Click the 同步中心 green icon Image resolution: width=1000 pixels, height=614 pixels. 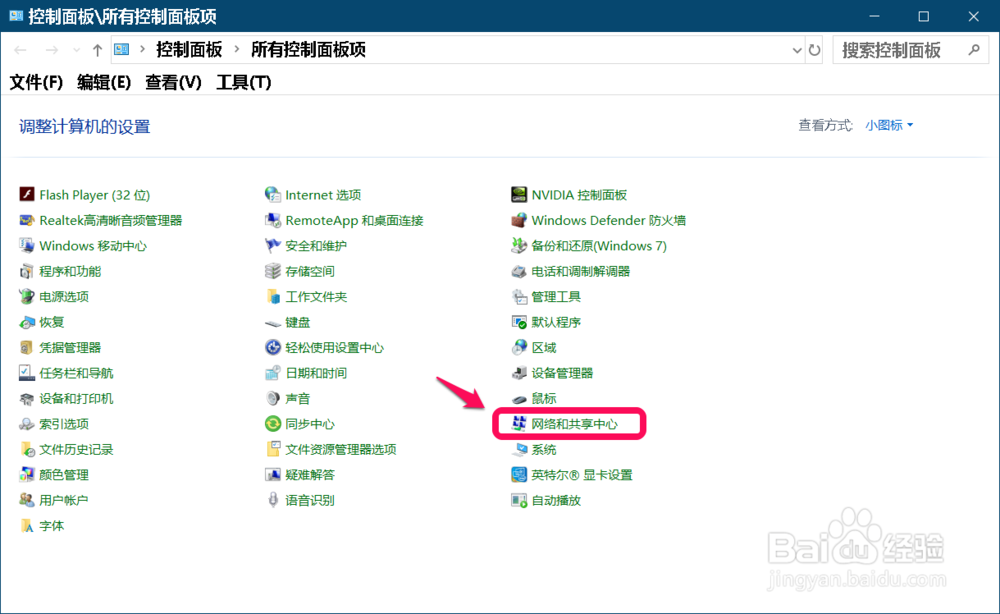tap(273, 424)
